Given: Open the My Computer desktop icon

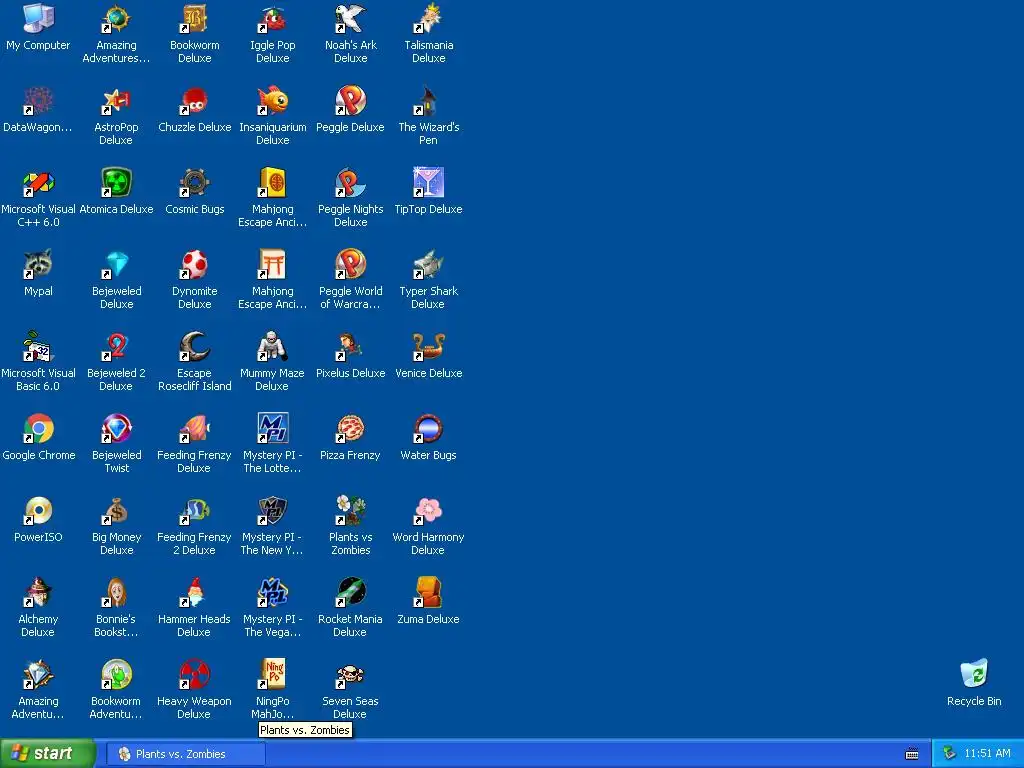Looking at the screenshot, I should point(38,19).
